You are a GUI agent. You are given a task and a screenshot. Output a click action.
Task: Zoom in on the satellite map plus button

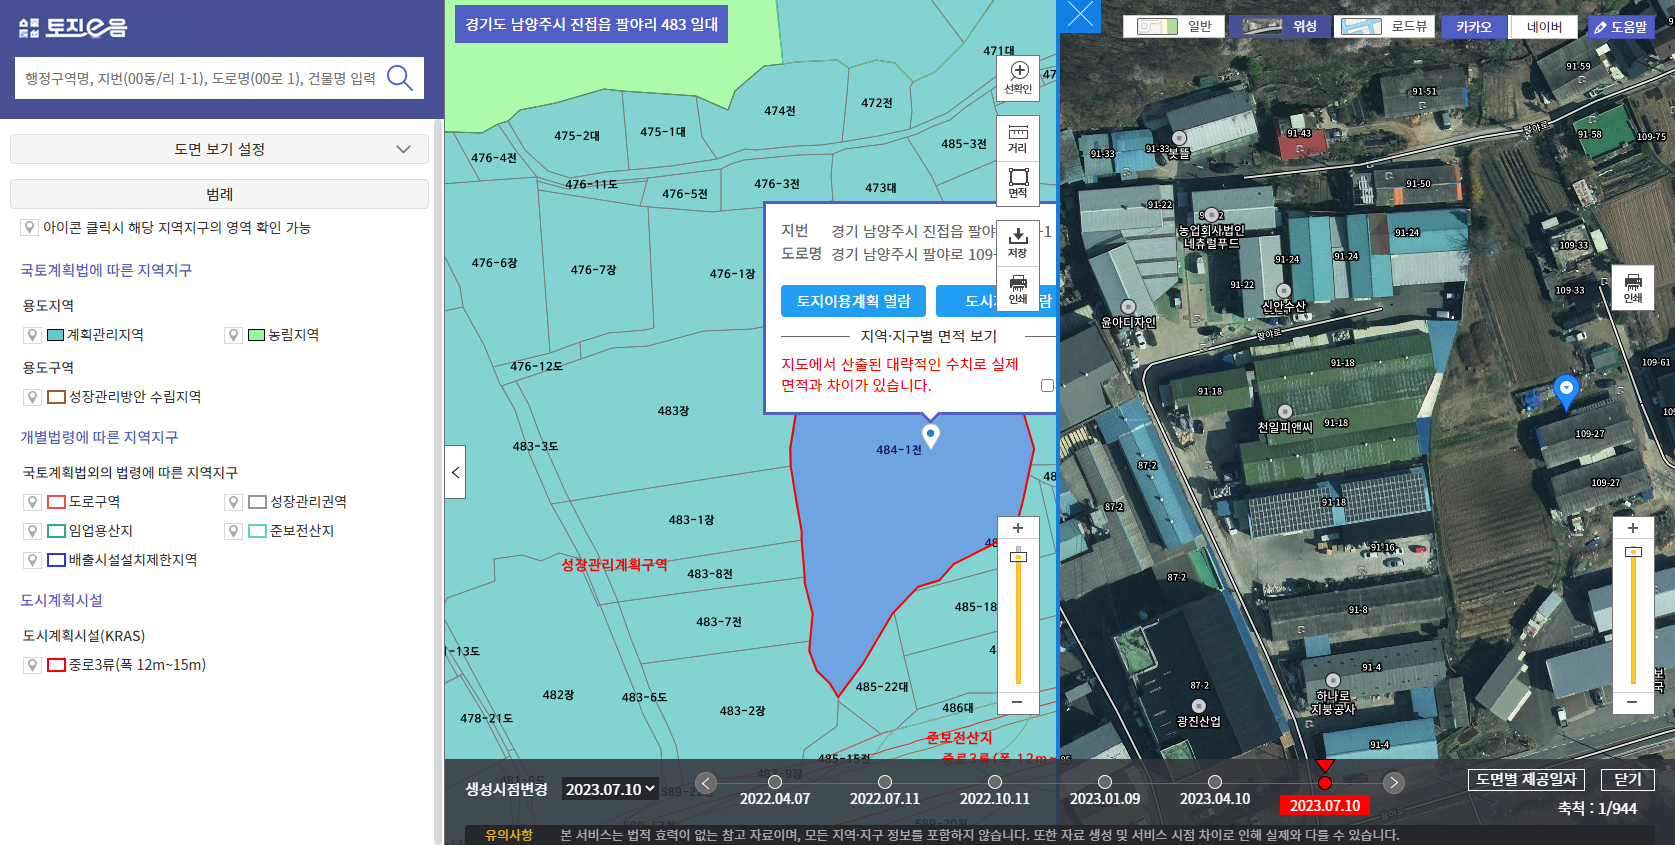1633,528
